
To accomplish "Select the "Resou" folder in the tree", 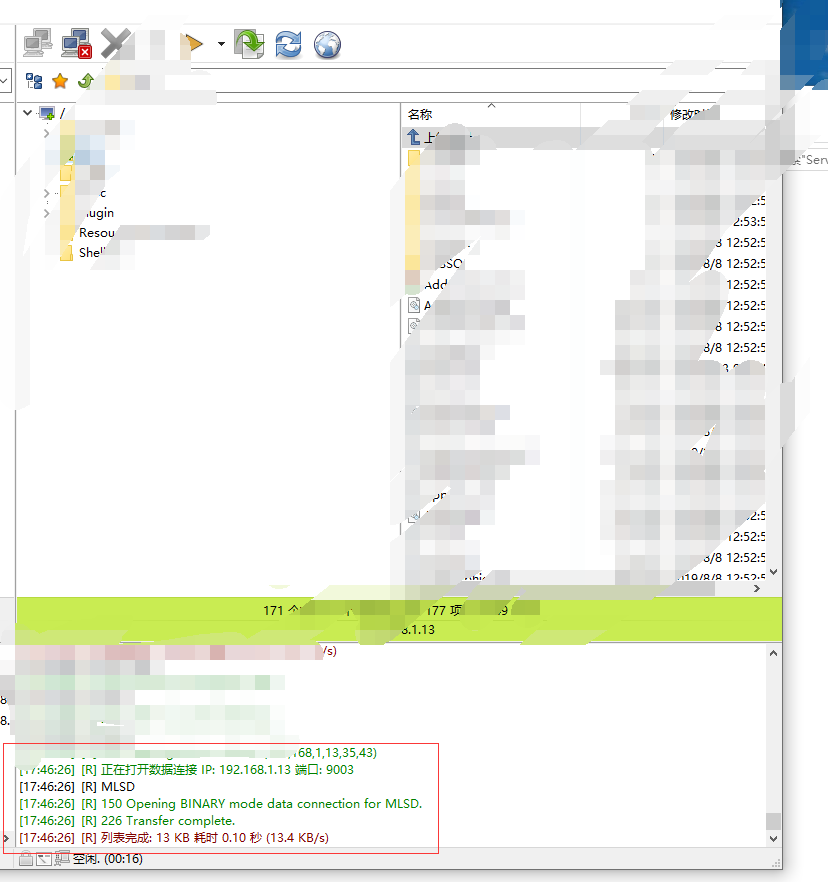I will point(96,232).
